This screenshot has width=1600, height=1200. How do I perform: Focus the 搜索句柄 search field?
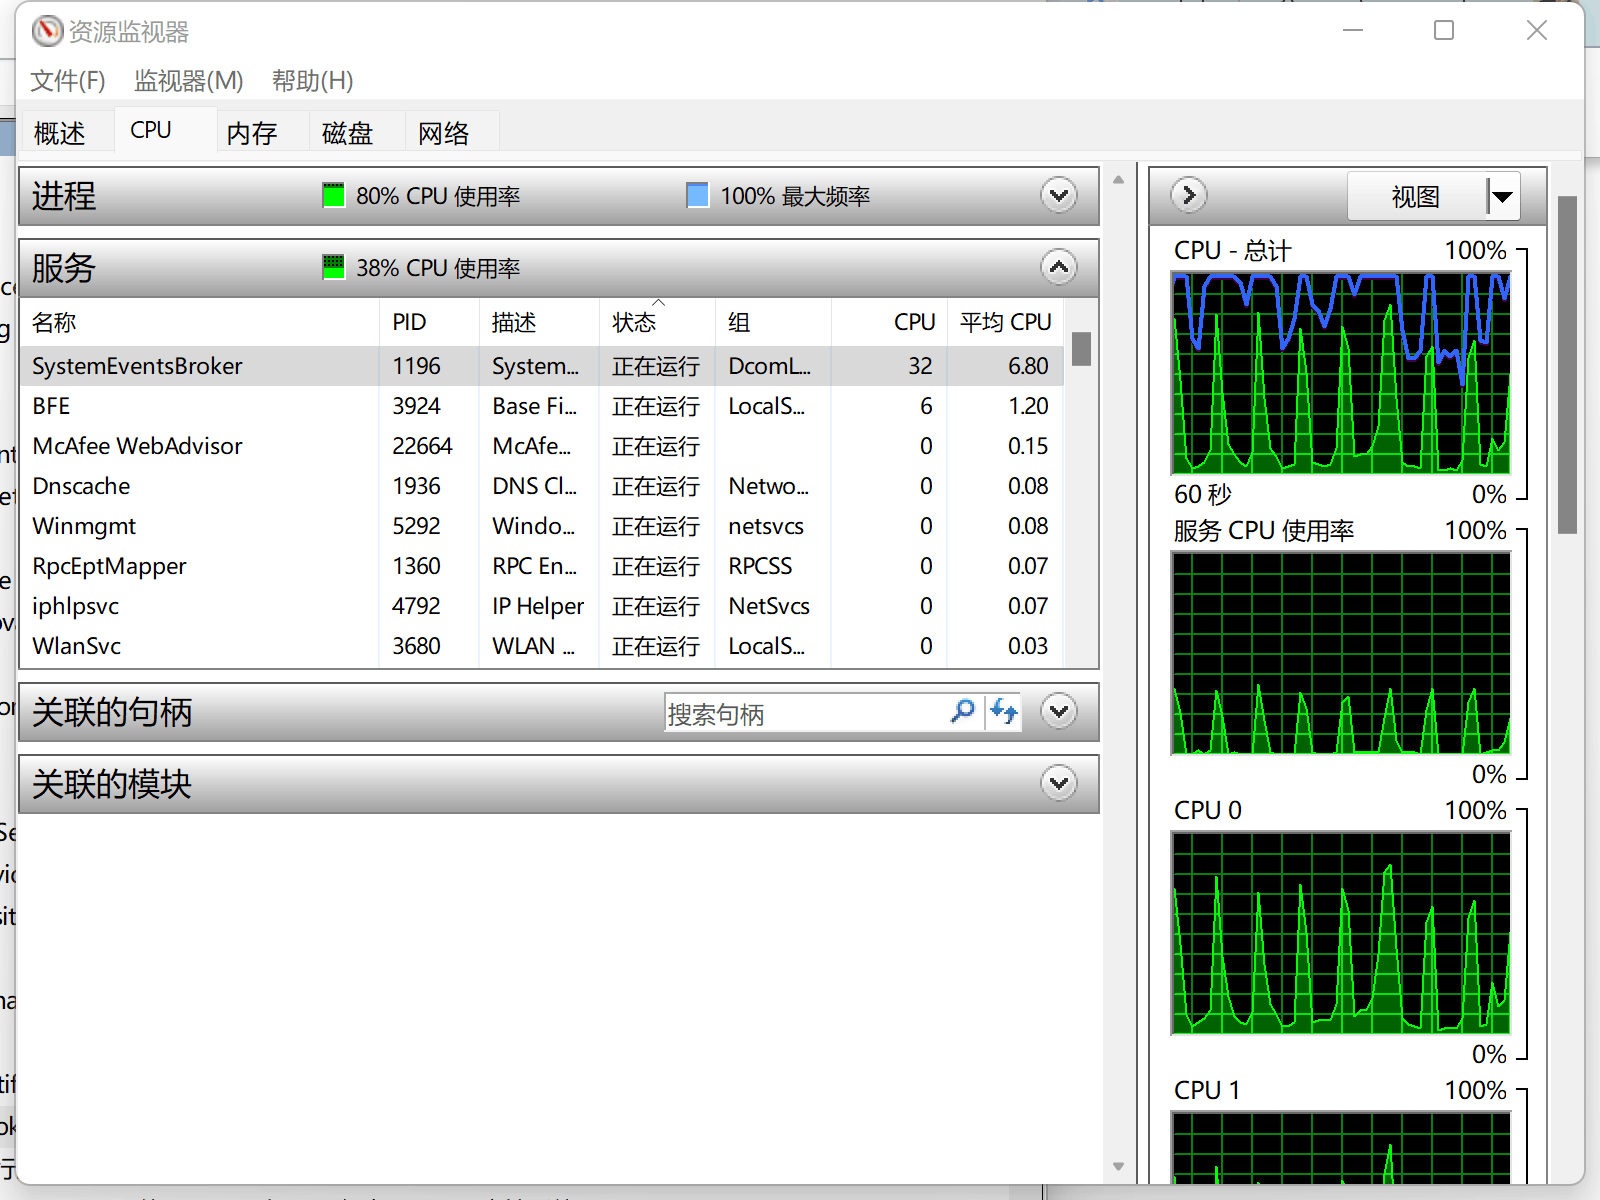(806, 713)
